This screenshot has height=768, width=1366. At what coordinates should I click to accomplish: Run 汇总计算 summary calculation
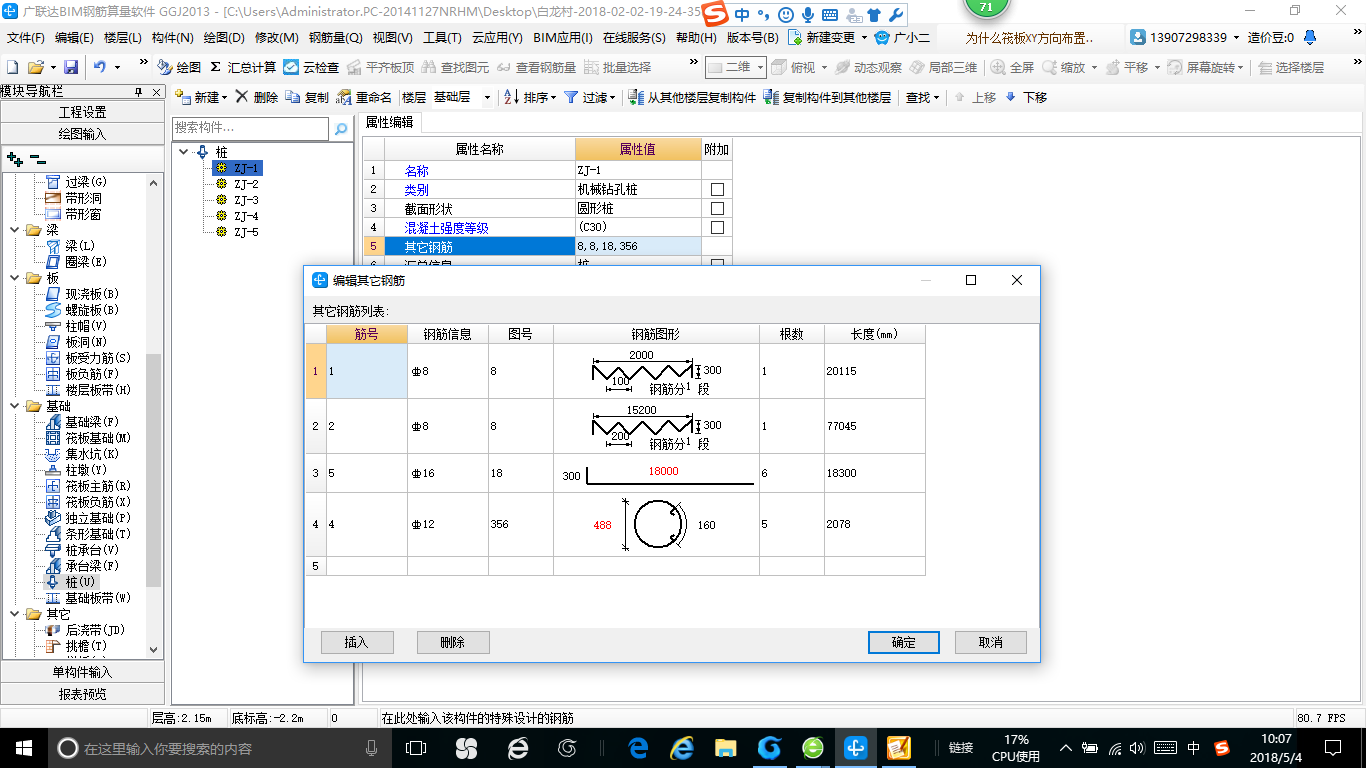pyautogui.click(x=243, y=67)
